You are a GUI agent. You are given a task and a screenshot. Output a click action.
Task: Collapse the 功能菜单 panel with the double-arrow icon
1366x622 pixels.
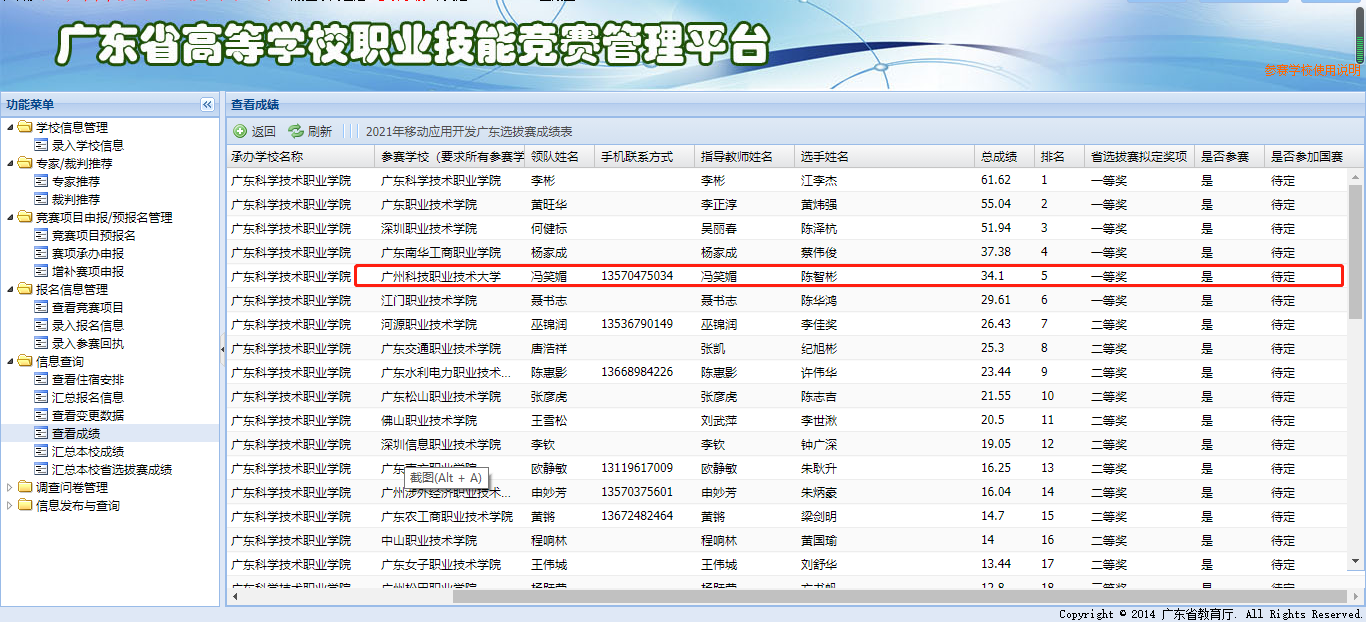(207, 105)
